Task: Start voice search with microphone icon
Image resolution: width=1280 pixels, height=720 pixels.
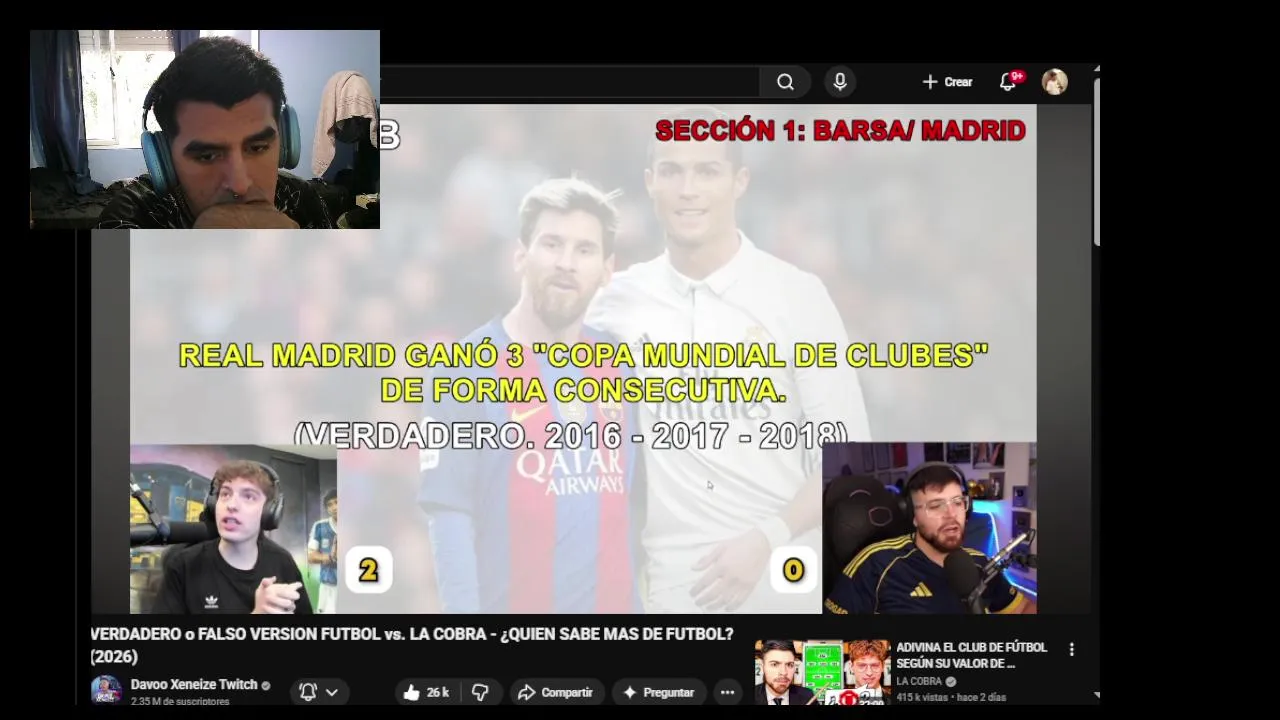Action: point(840,82)
